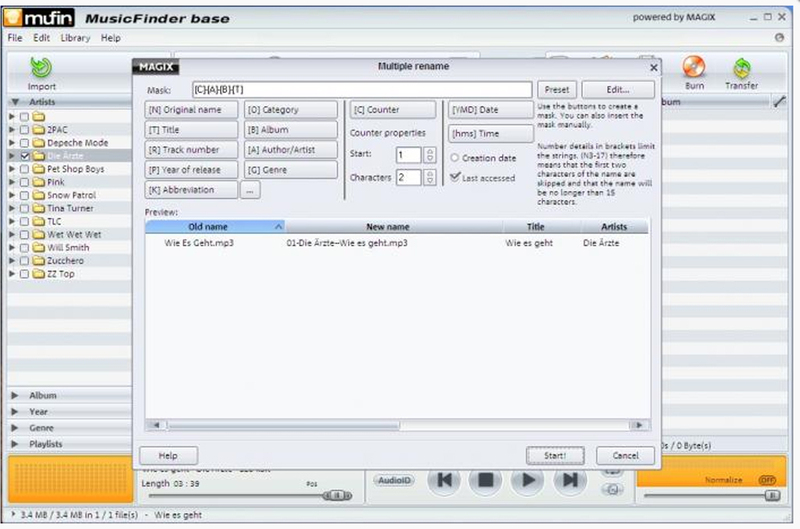The width and height of the screenshot is (800, 529).
Task: Check the Pink artist checkbox
Action: 24,182
